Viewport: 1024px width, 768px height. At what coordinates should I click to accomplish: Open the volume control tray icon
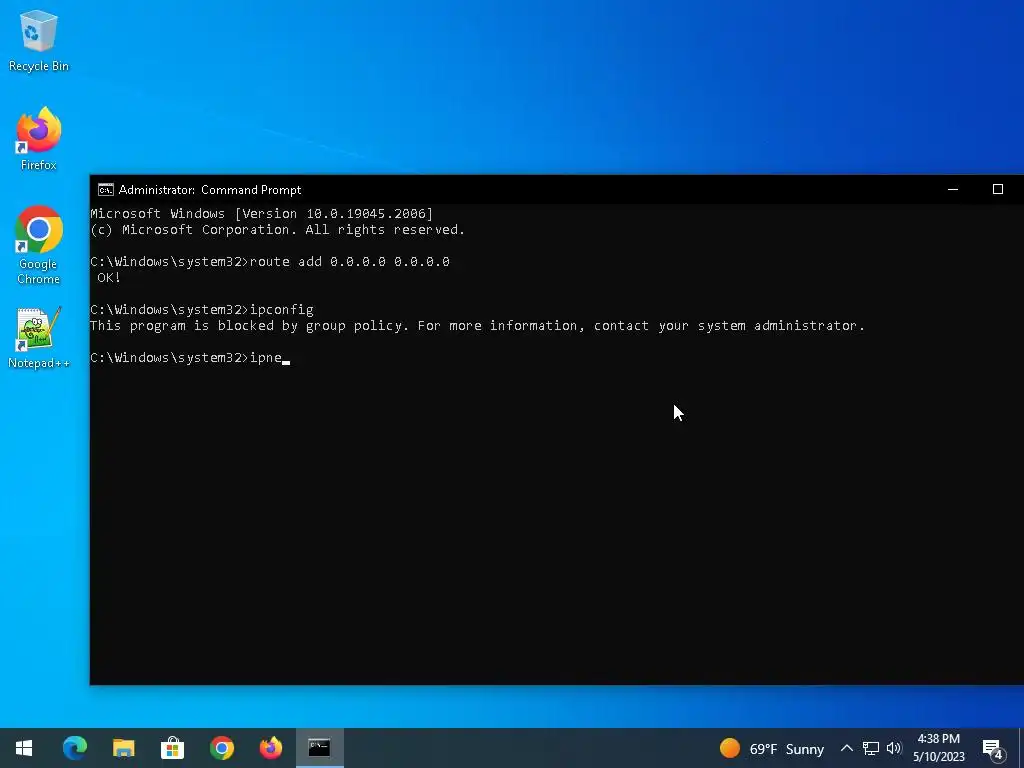(894, 748)
